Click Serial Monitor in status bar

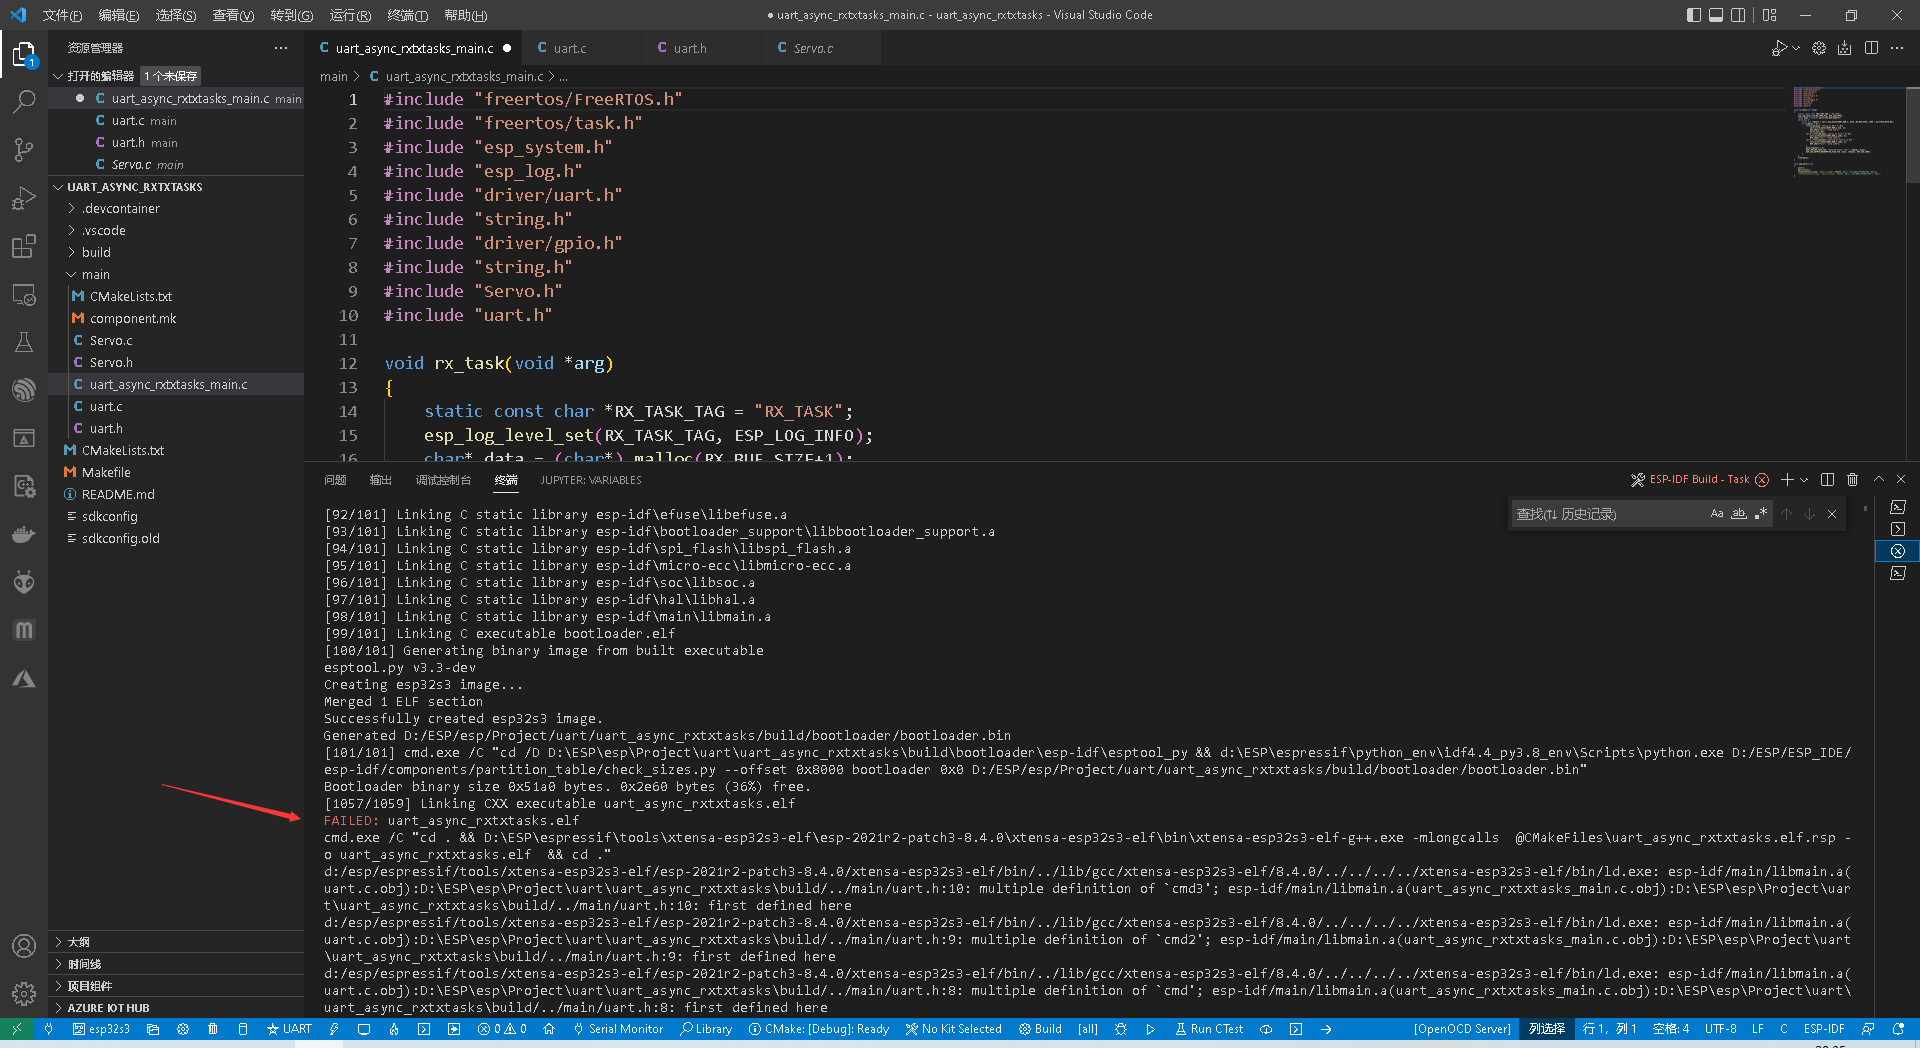pyautogui.click(x=618, y=1029)
